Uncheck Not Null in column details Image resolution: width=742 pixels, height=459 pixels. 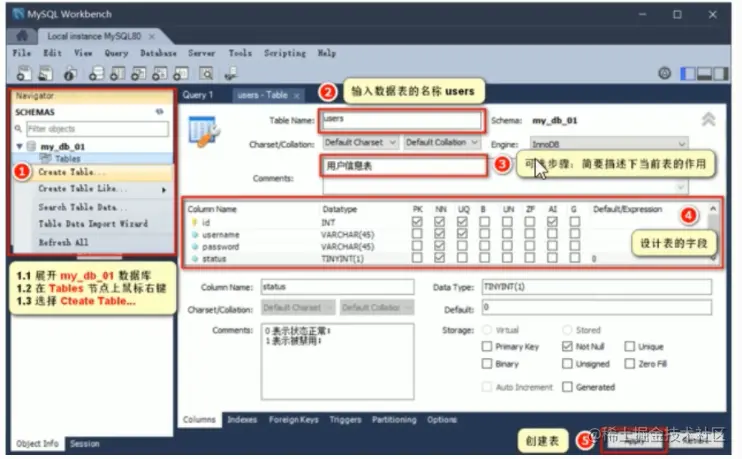tap(567, 346)
